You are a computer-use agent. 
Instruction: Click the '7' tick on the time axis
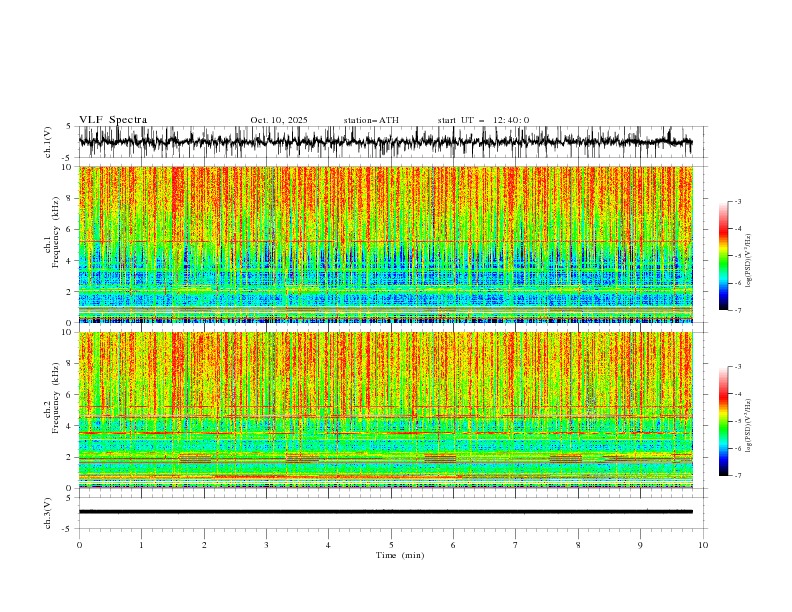pyautogui.click(x=516, y=545)
